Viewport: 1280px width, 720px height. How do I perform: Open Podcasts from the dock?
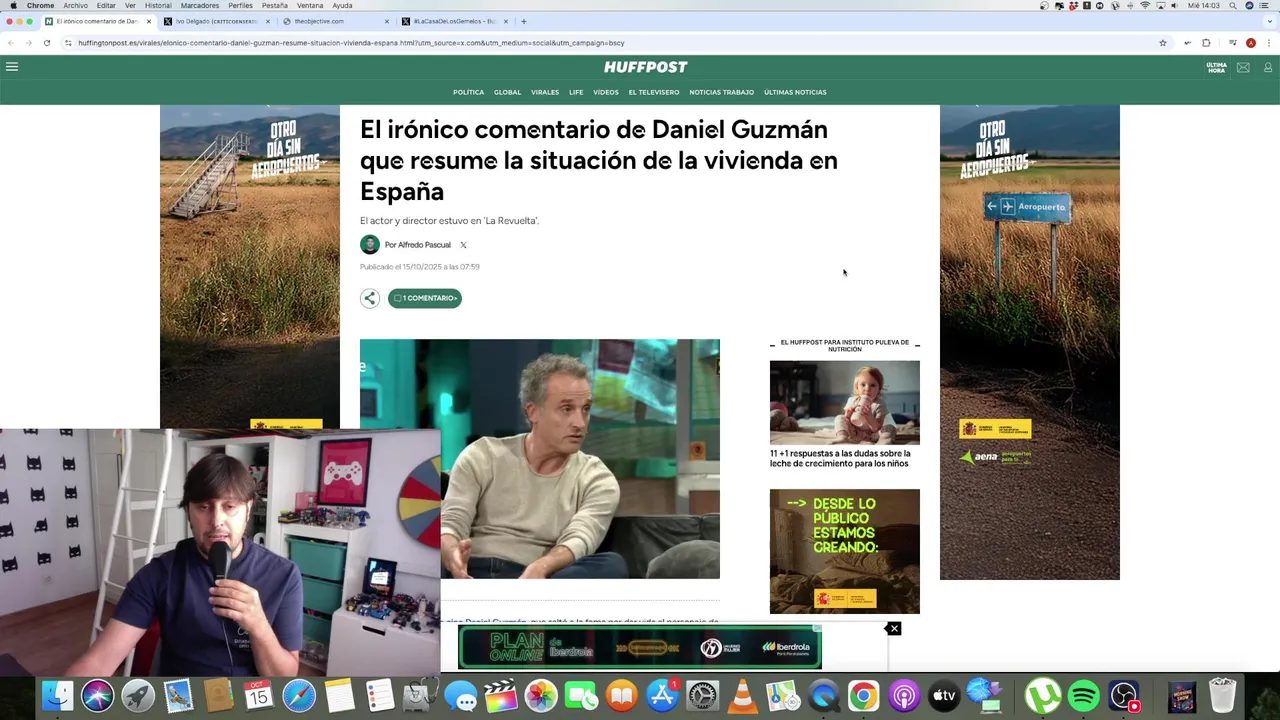click(904, 696)
